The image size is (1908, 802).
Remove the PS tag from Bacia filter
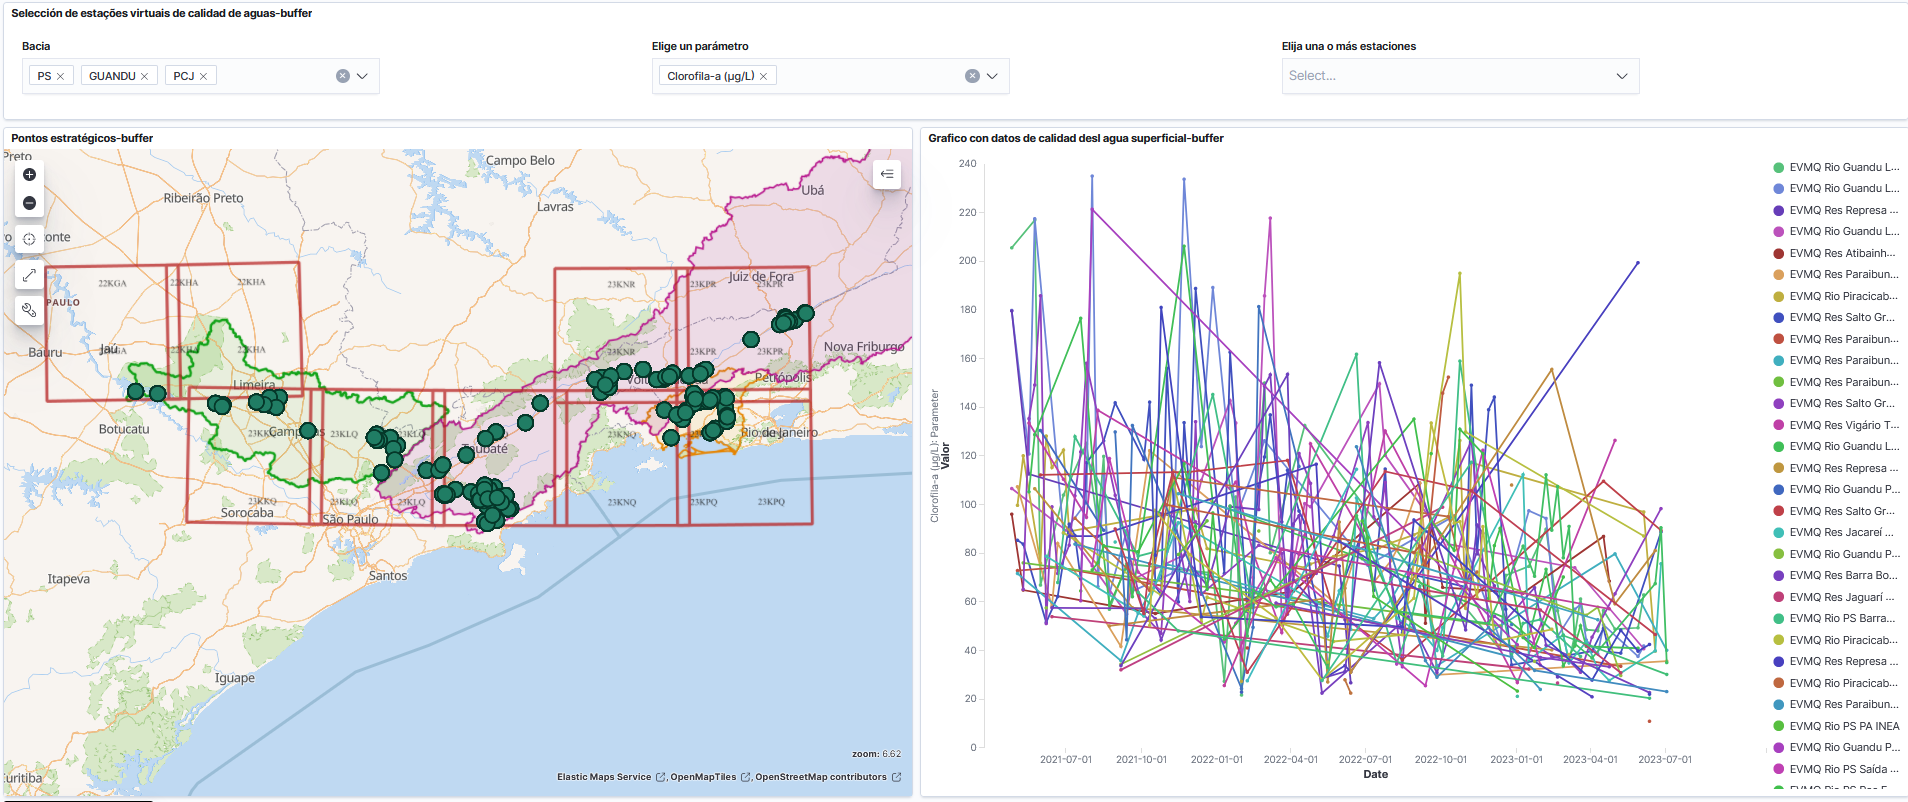click(x=61, y=76)
